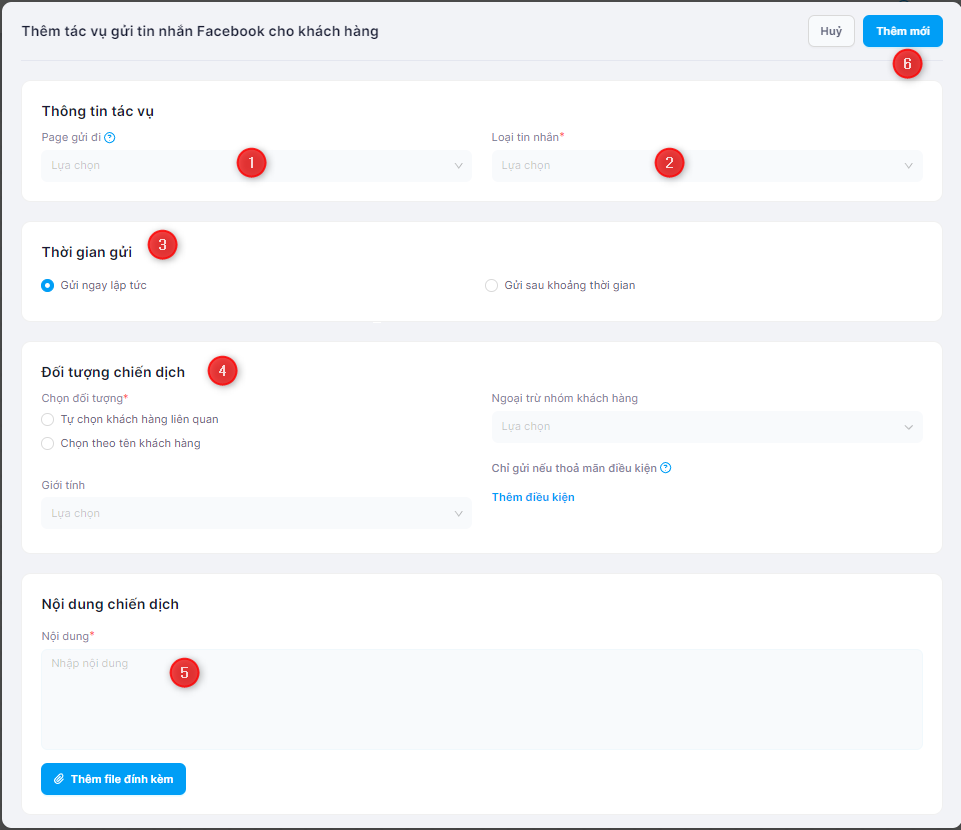Click the help icon beside Page gửi đi
The image size is (961, 830).
coord(110,138)
